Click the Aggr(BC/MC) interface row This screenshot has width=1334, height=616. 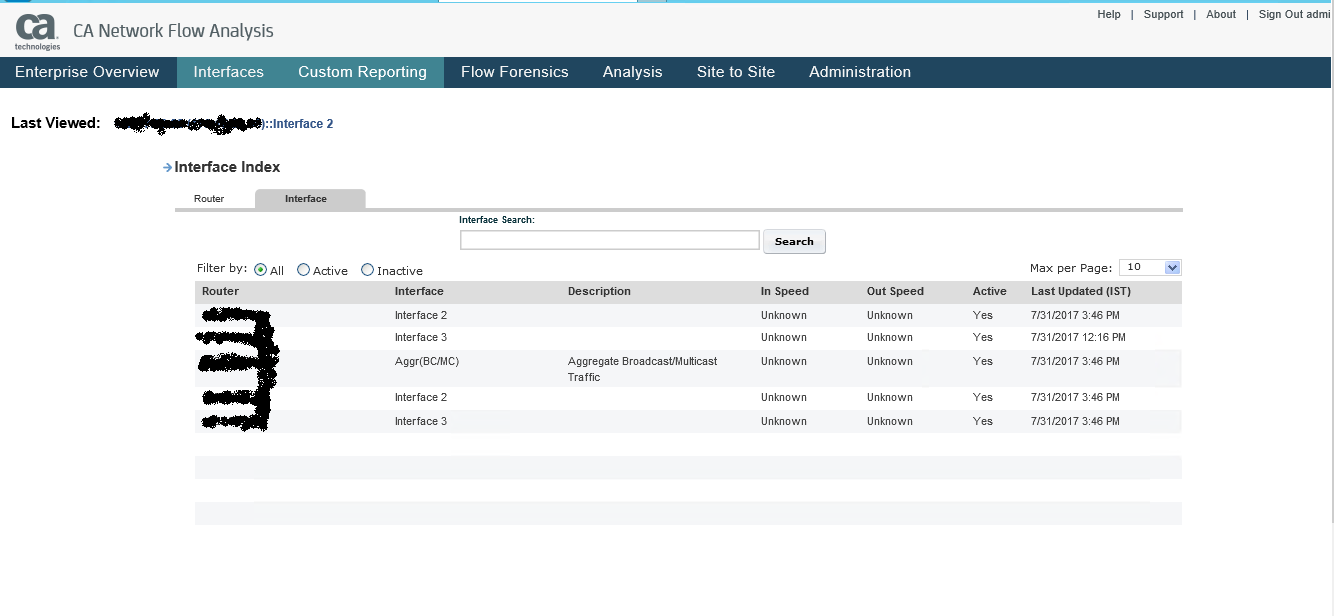[x=688, y=369]
